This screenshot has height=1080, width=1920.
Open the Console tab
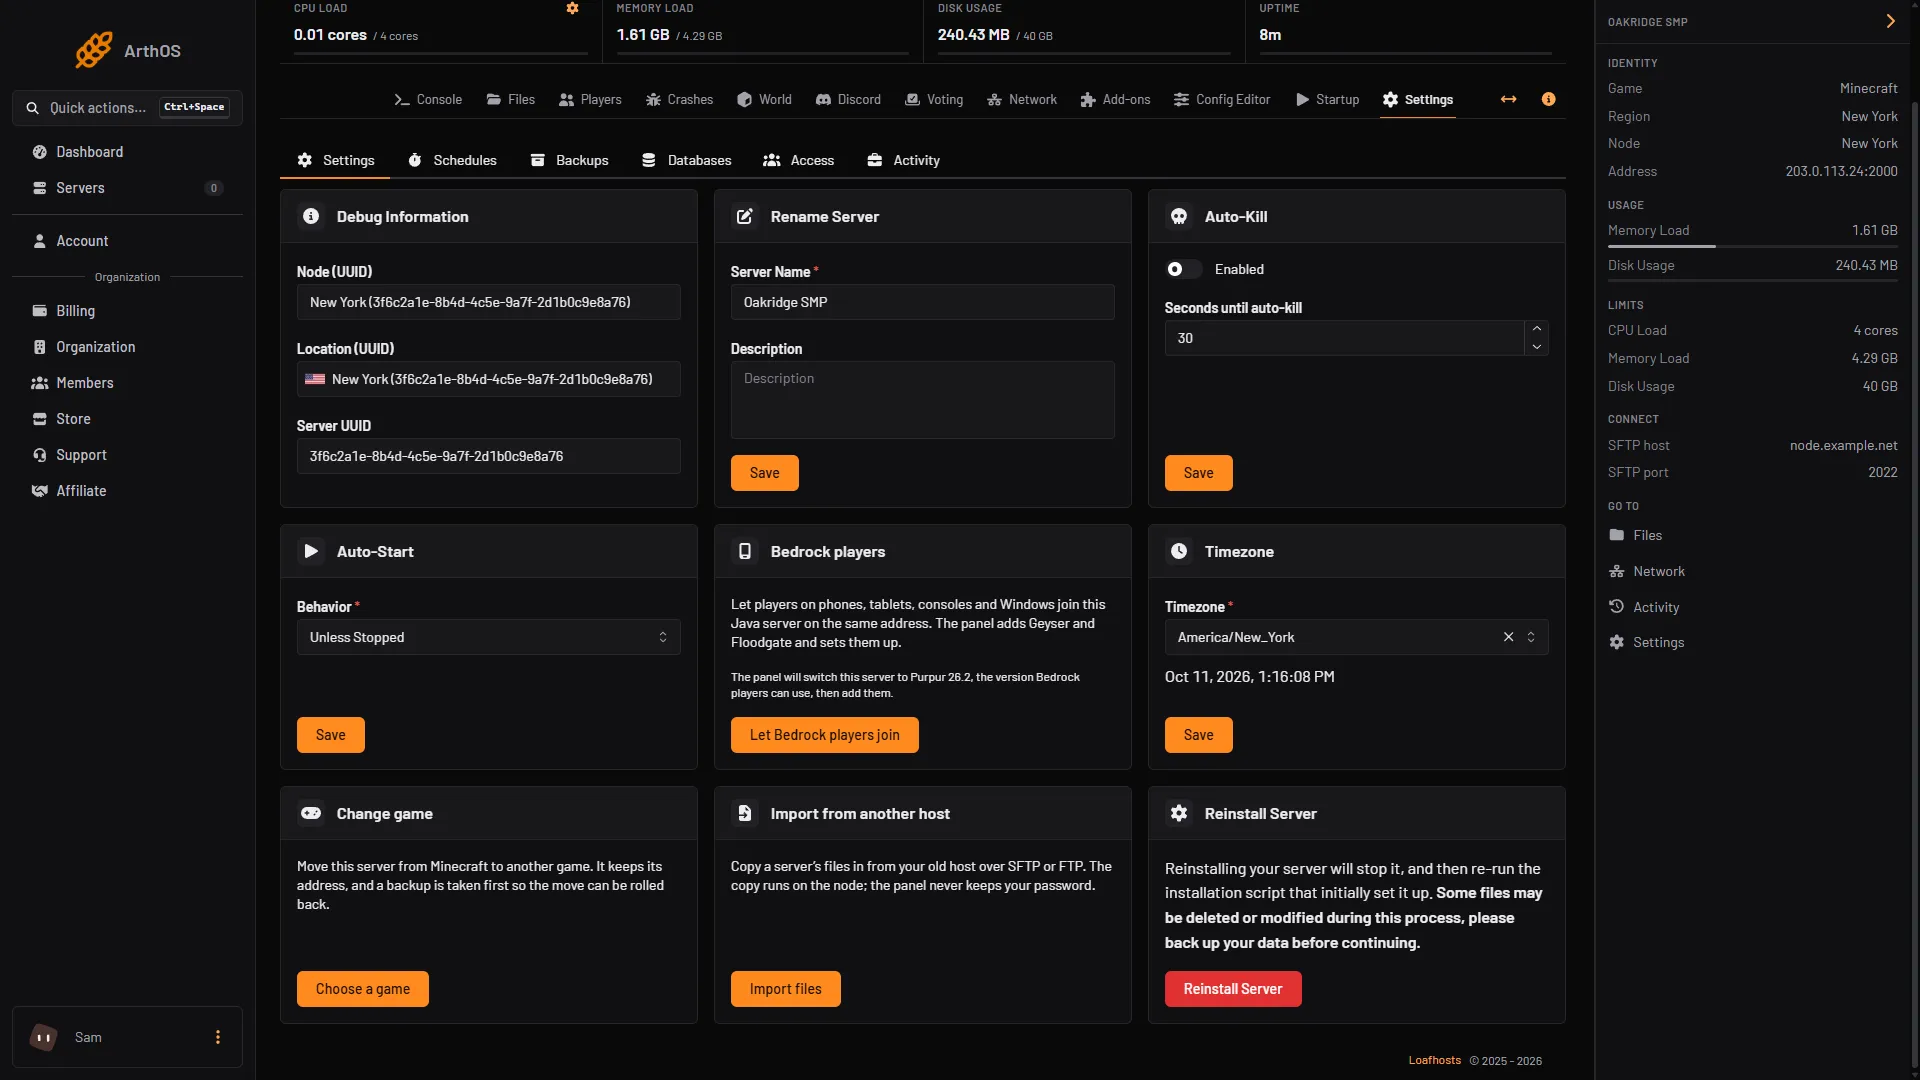point(428,99)
